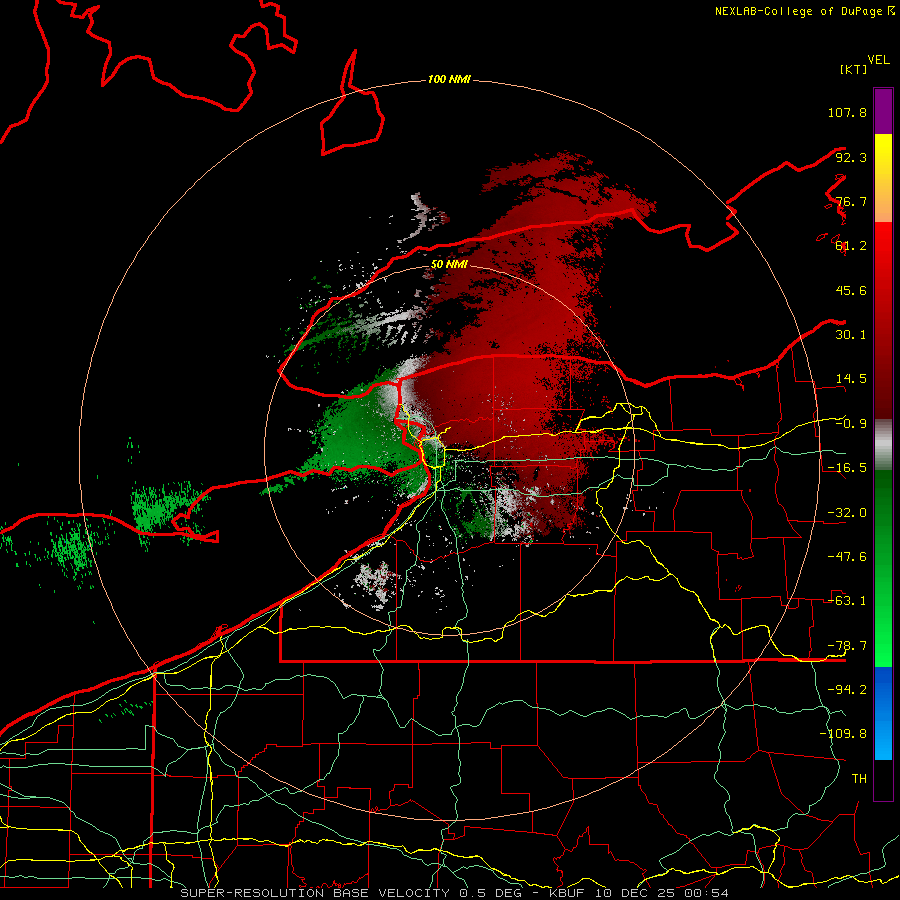Image resolution: width=900 pixels, height=900 pixels.
Task: Click the 107.8 velocity scale value
Action: (x=847, y=112)
